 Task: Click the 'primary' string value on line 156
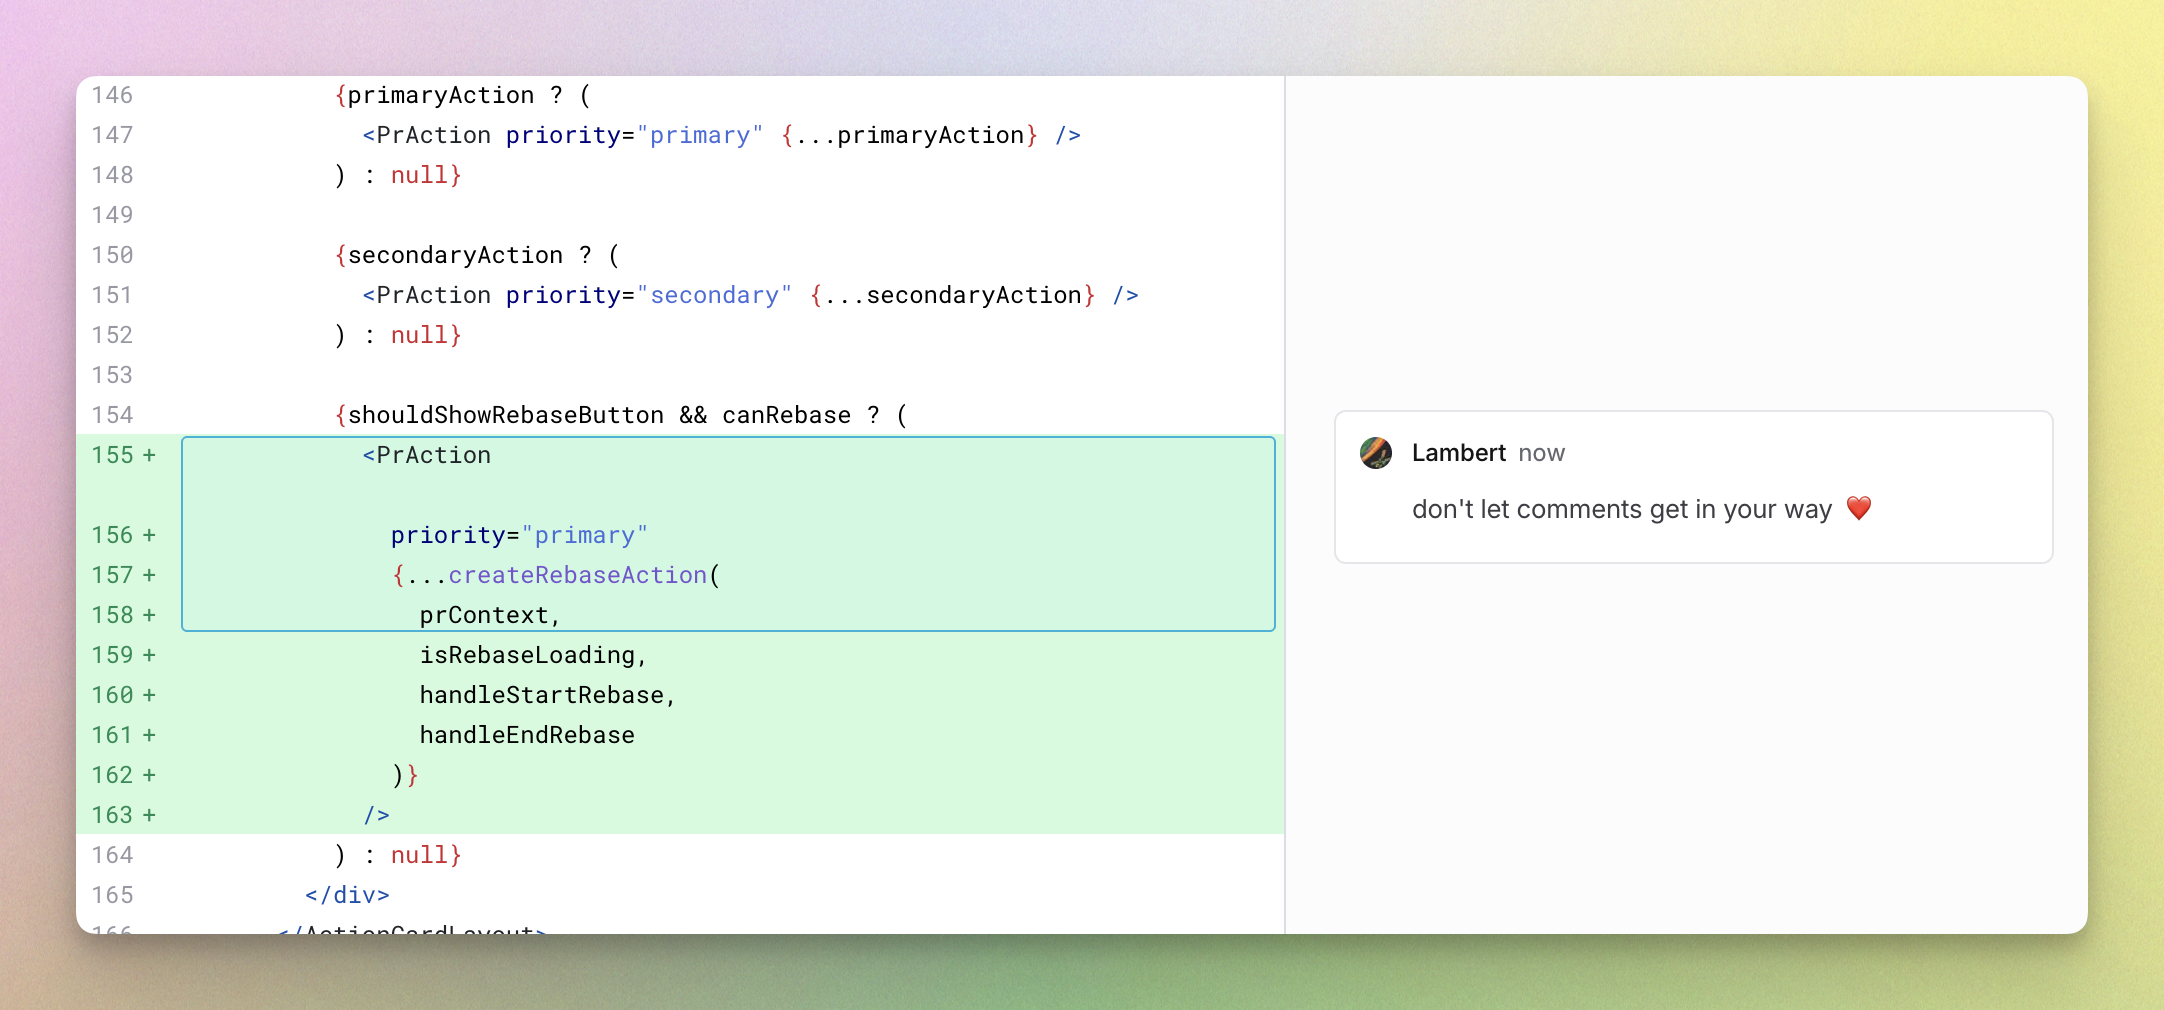pyautogui.click(x=585, y=535)
